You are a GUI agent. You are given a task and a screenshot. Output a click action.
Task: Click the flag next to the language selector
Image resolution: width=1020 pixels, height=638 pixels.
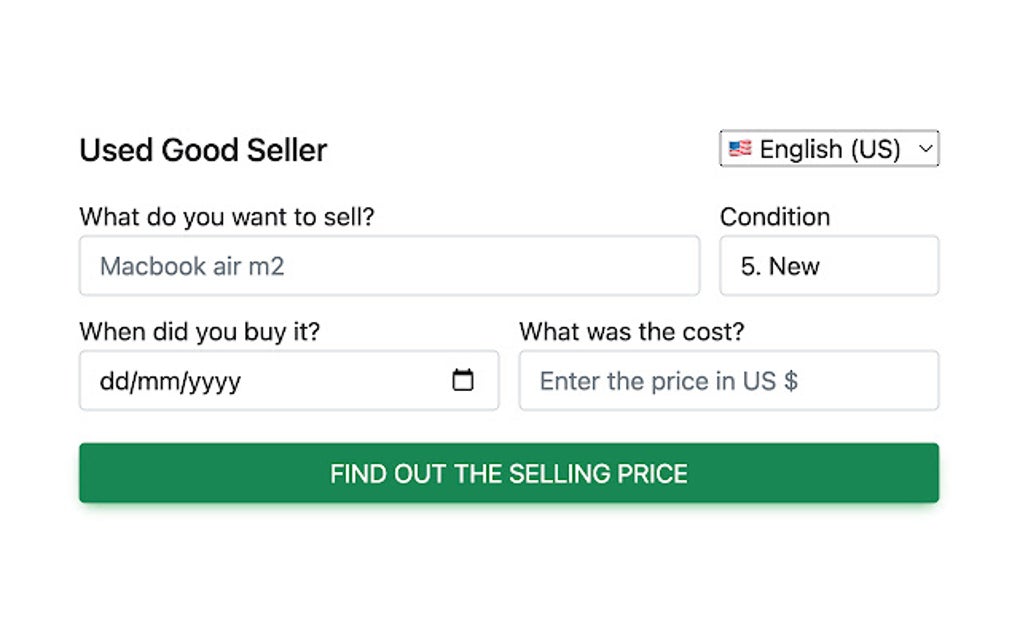pyautogui.click(x=740, y=148)
